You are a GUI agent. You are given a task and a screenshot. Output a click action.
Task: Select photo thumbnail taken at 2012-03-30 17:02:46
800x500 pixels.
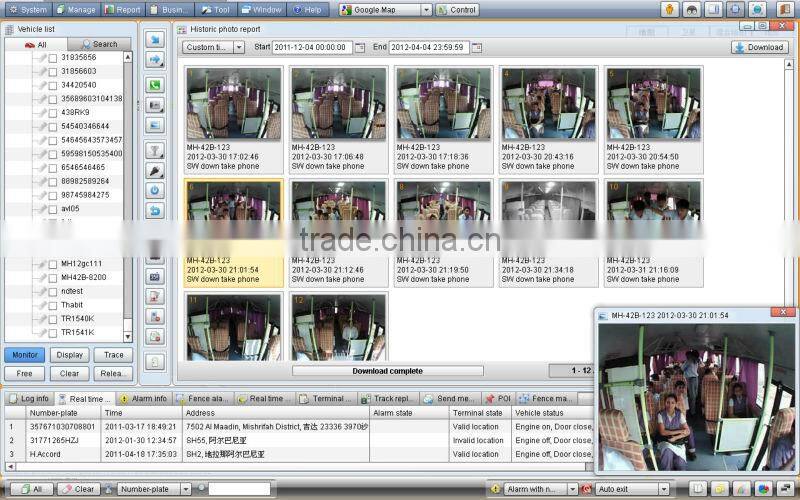234,120
